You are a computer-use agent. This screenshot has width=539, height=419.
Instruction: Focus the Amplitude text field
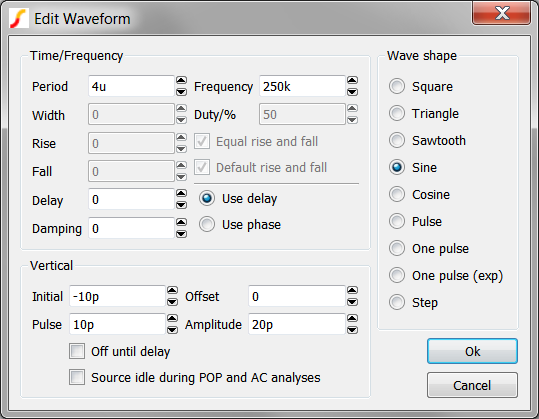coord(296,324)
